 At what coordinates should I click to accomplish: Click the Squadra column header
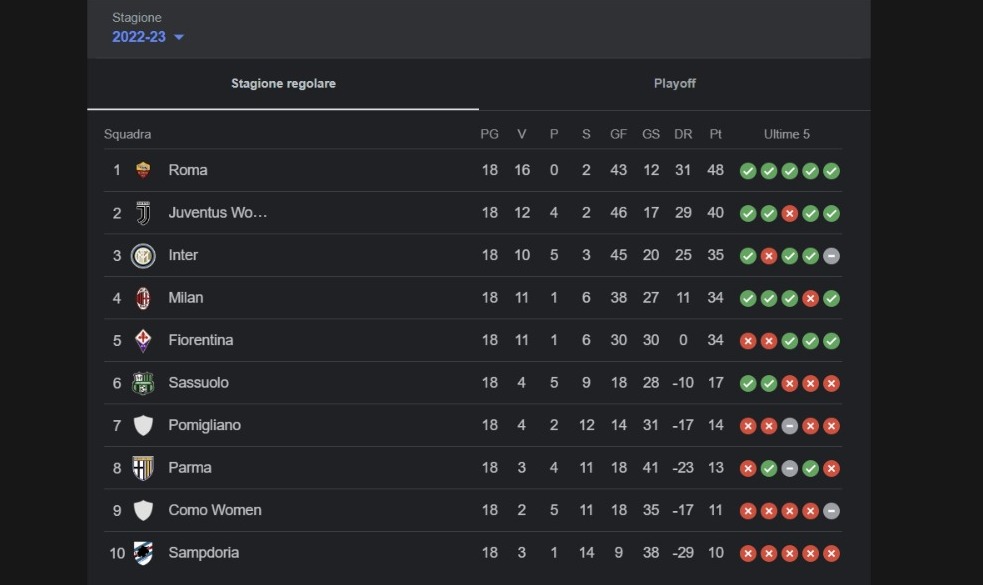point(127,133)
